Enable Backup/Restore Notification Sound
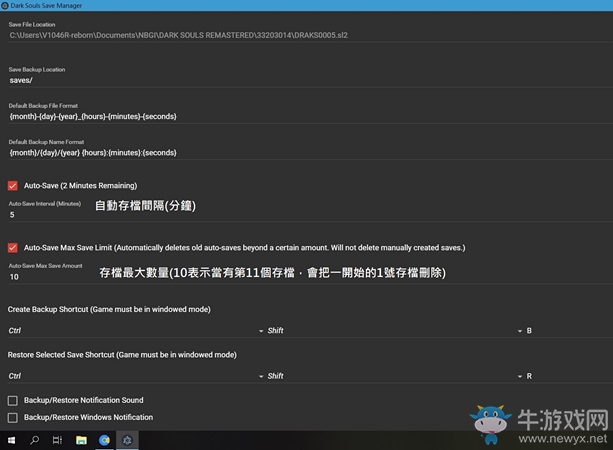Image resolution: width=613 pixels, height=450 pixels. (x=13, y=400)
